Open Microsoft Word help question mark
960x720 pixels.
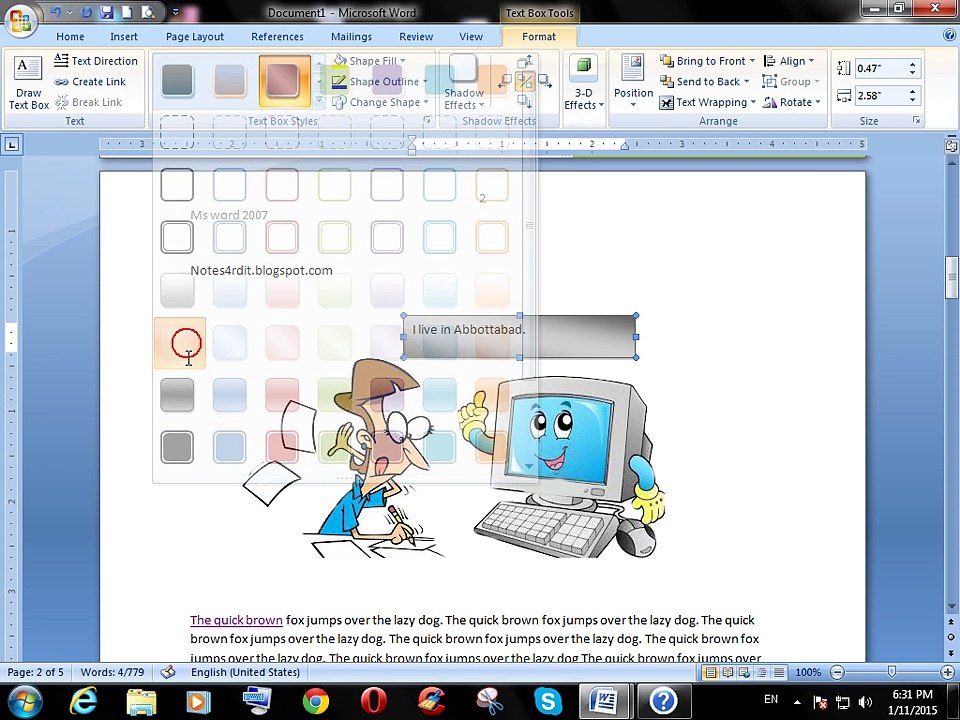coord(949,36)
